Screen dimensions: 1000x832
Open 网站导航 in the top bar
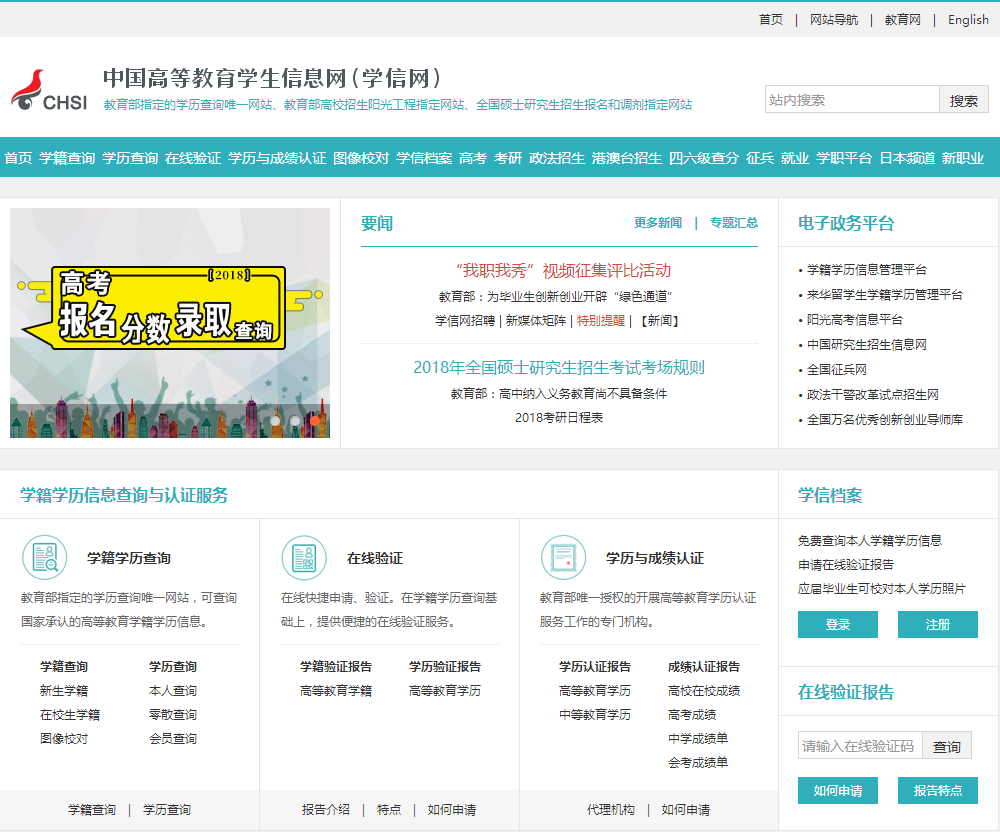click(x=834, y=20)
